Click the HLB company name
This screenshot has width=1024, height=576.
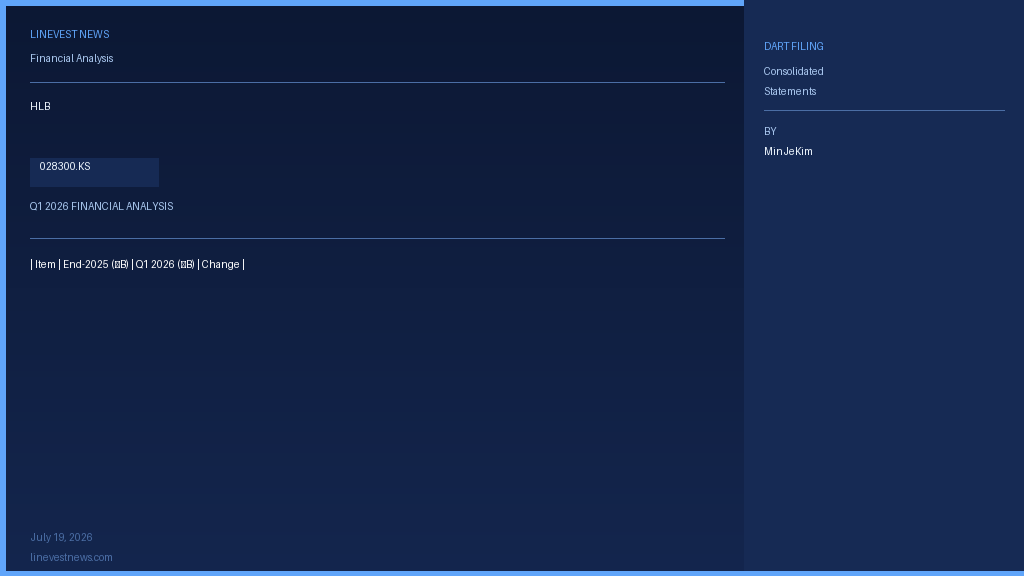pyautogui.click(x=40, y=106)
